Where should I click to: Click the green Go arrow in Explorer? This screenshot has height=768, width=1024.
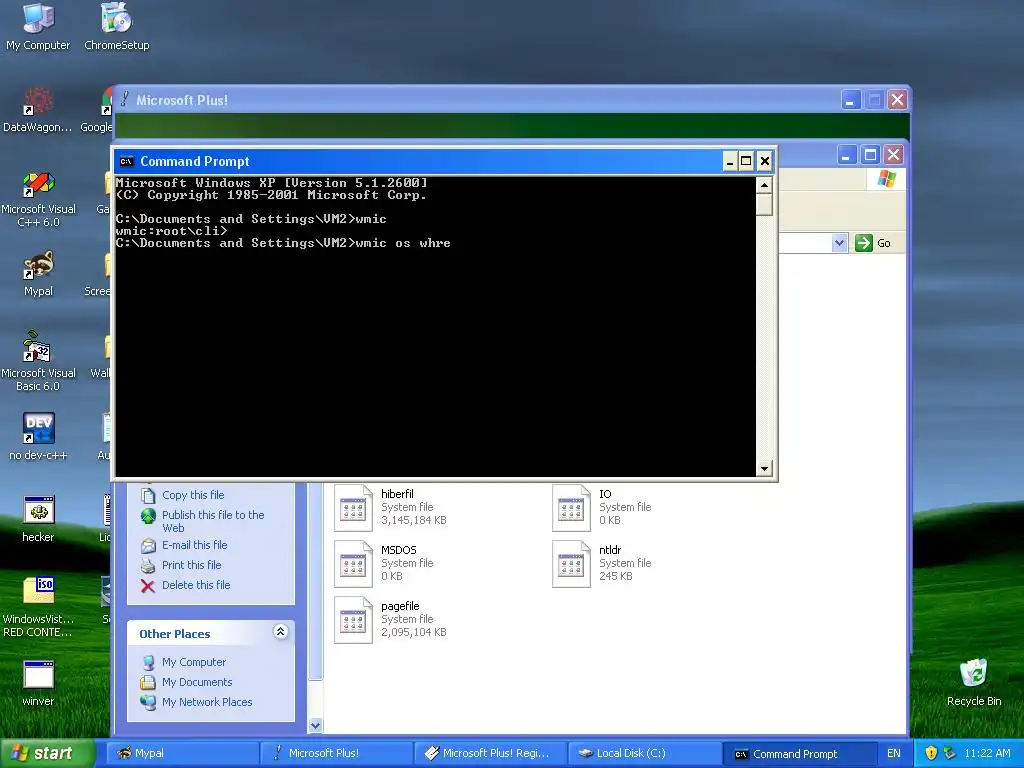(x=863, y=243)
